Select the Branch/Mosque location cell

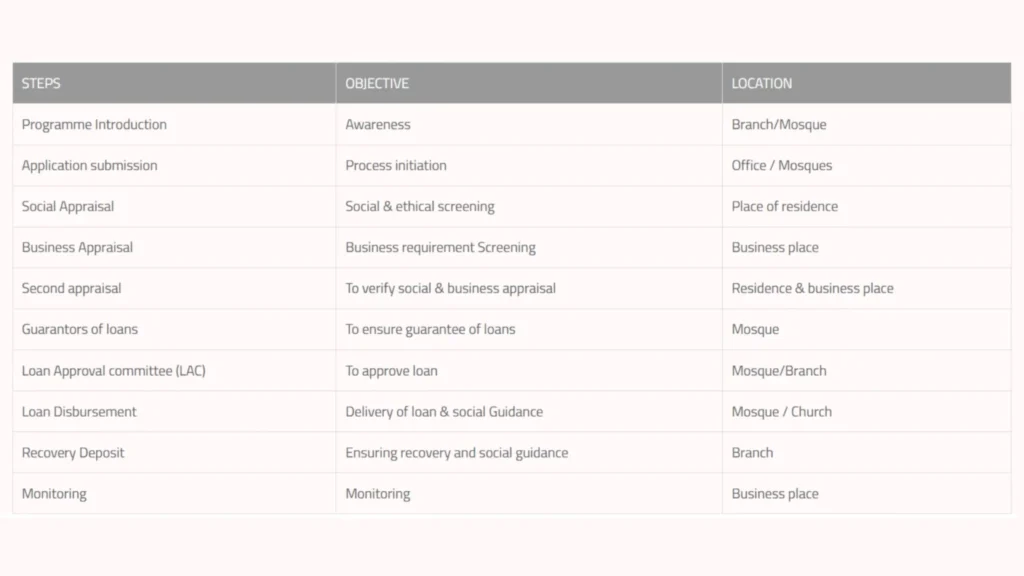778,124
